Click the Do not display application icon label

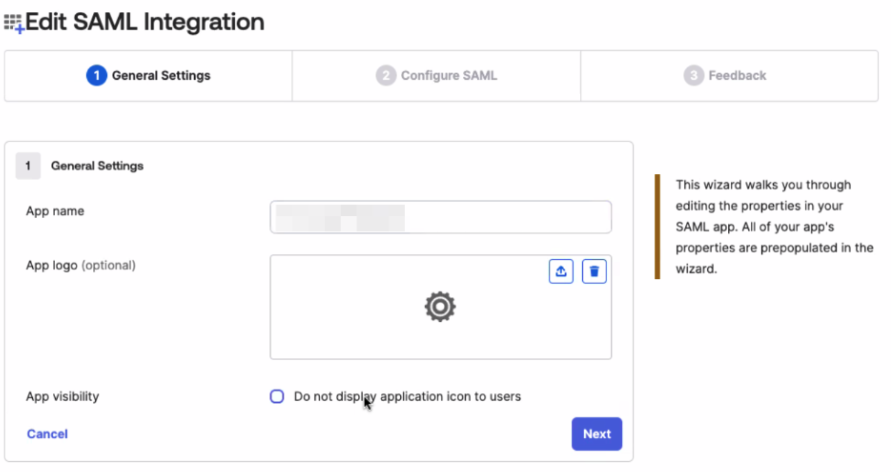click(x=407, y=396)
